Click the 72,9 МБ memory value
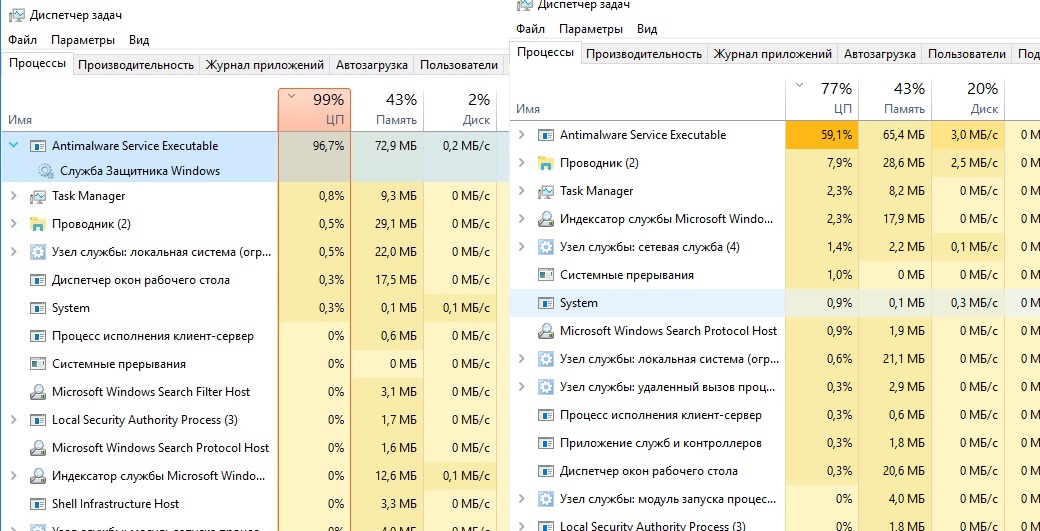Image resolution: width=1040 pixels, height=531 pixels. click(x=395, y=146)
